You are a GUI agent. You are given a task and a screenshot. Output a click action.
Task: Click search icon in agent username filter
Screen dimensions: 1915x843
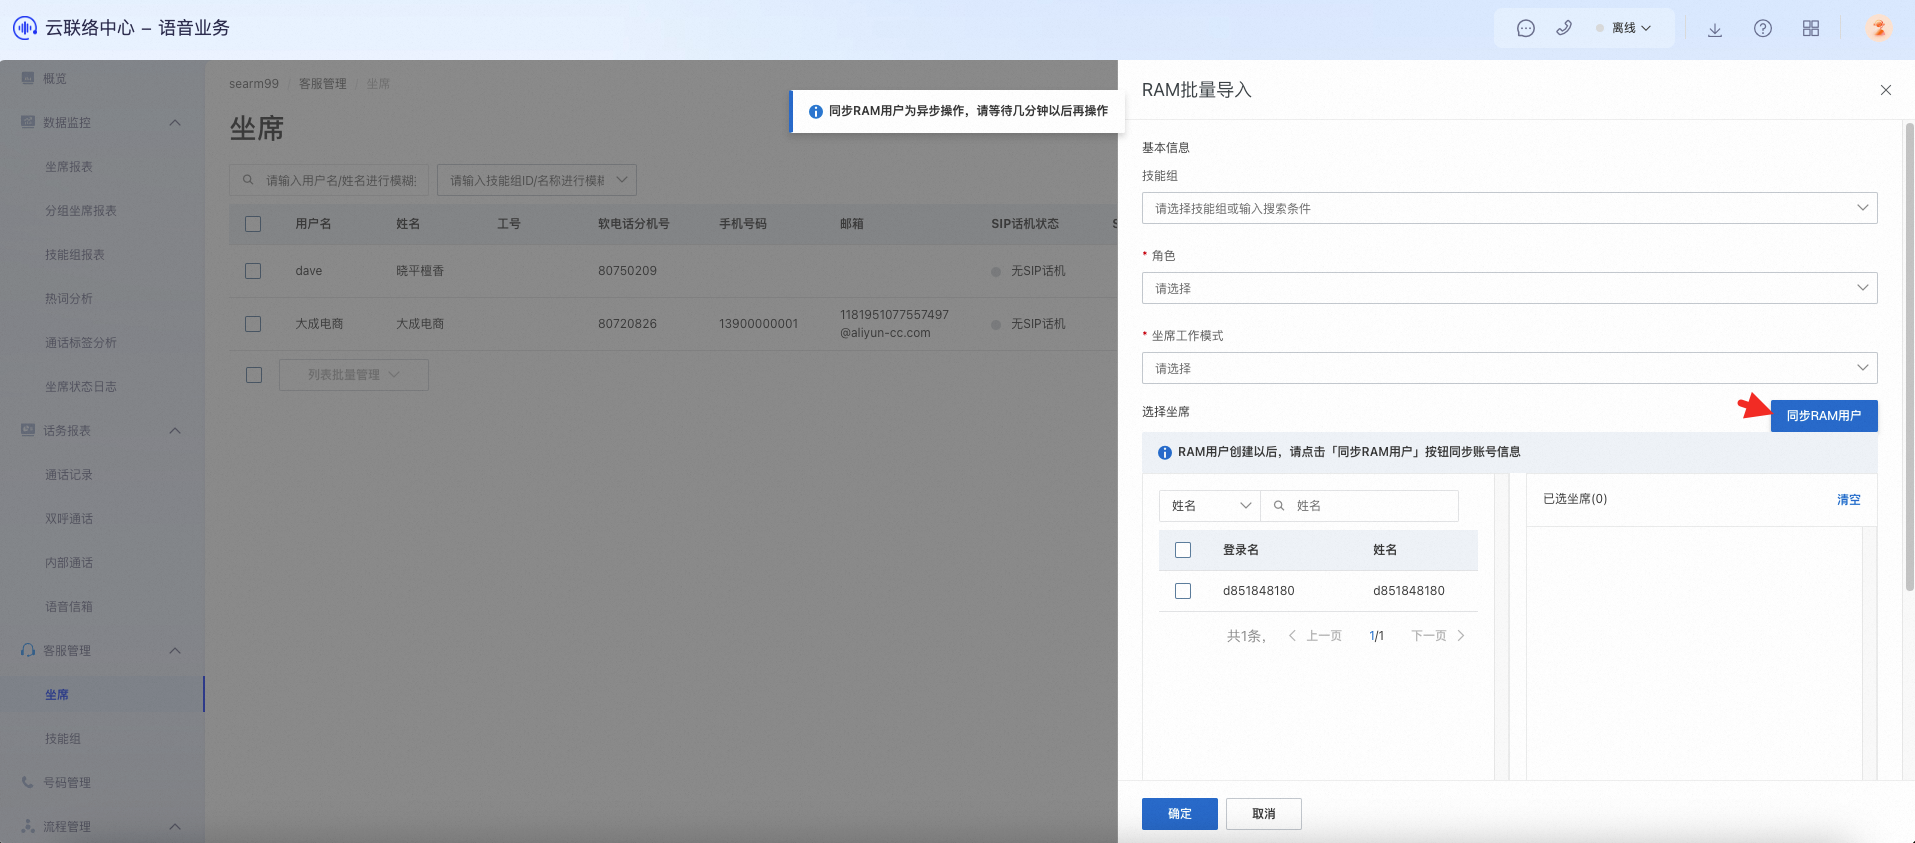pos(248,180)
